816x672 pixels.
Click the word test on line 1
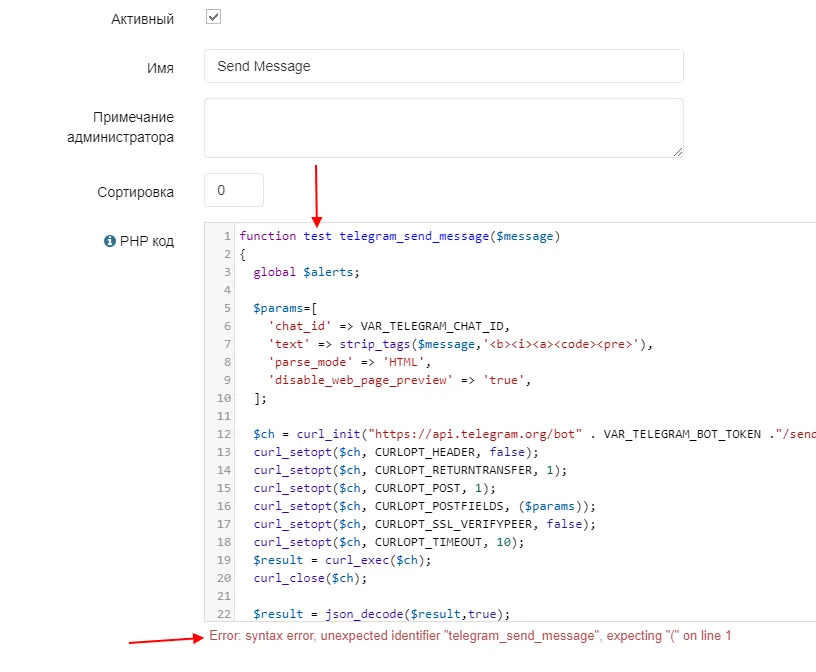pyautogui.click(x=317, y=236)
